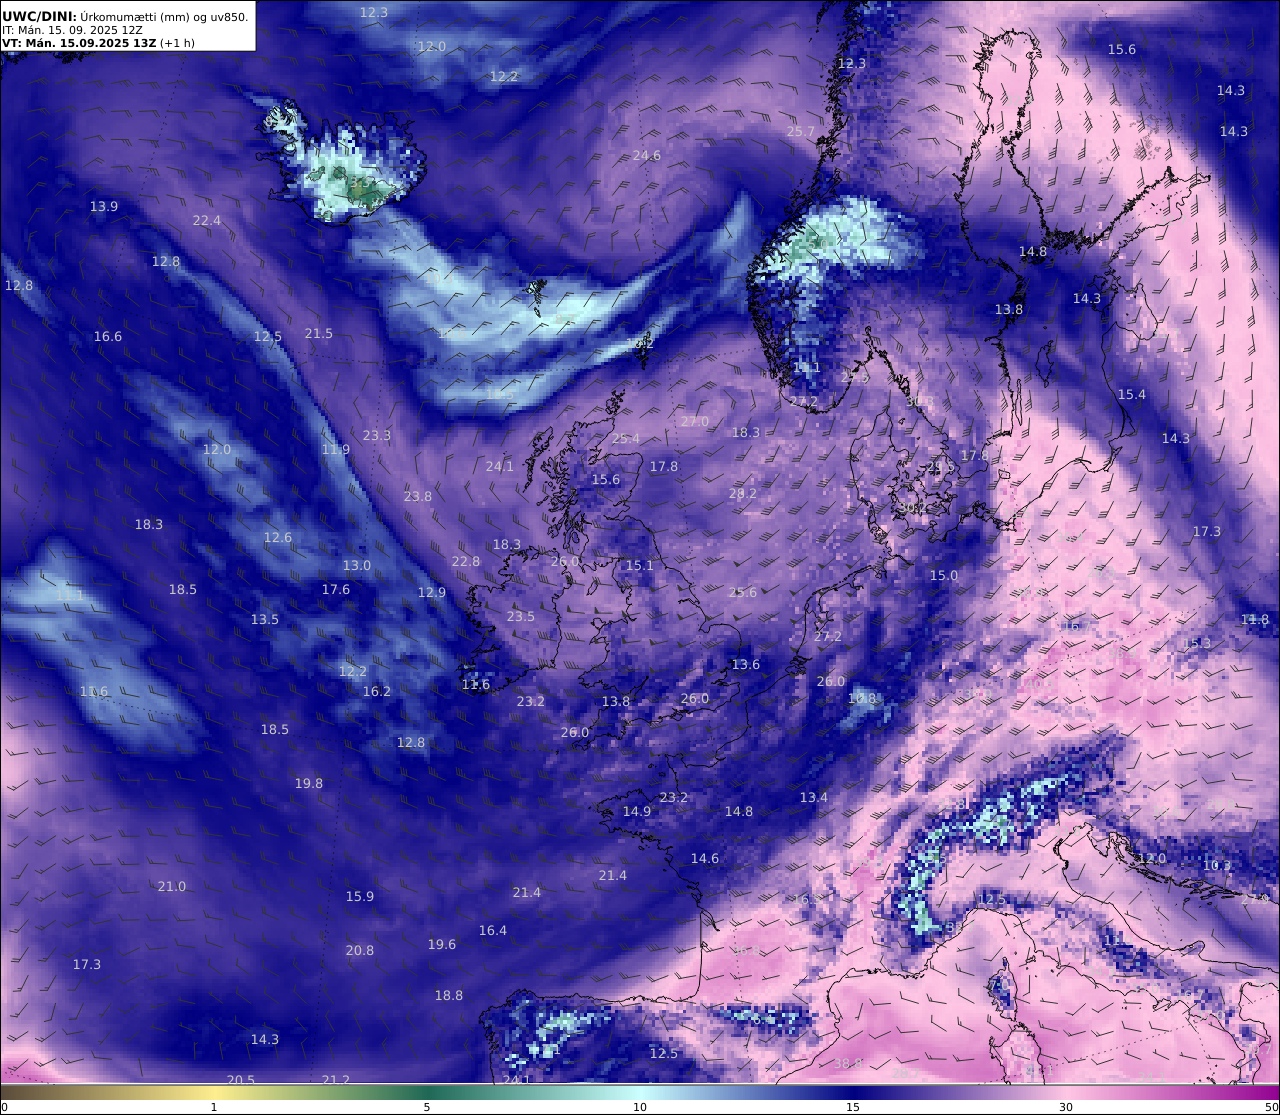
Task: Click the map value 13.4
Action: [814, 797]
